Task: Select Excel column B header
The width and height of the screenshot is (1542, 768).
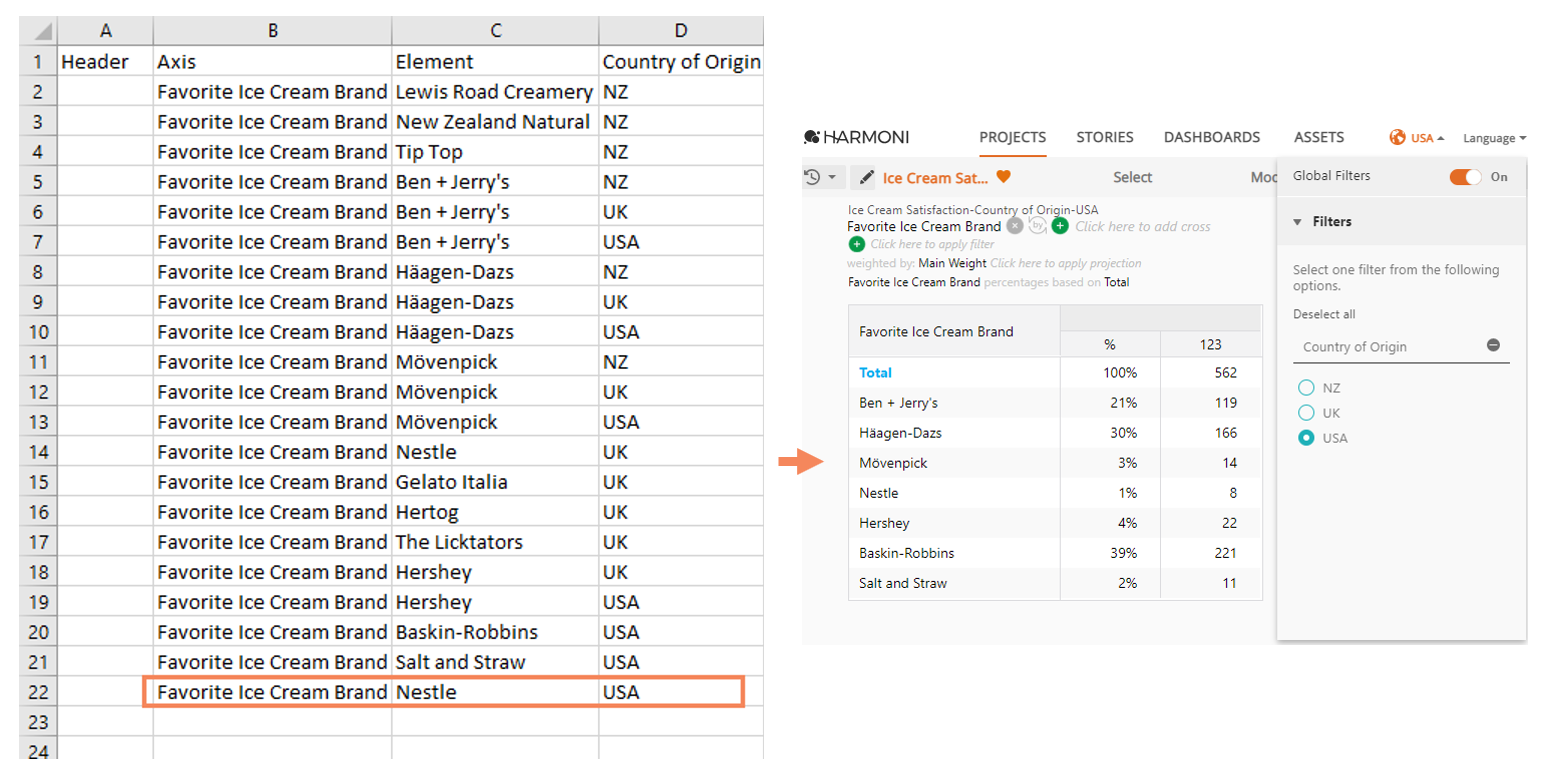Action: [272, 31]
